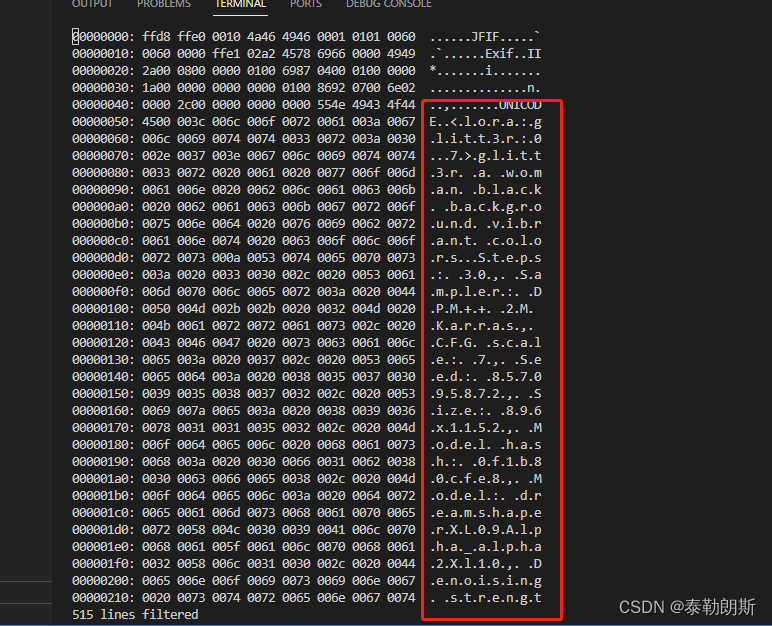This screenshot has height=626, width=772.
Task: Click the ASCII text '.e.n.o.i.s.i.n.g'
Action: click(485, 580)
